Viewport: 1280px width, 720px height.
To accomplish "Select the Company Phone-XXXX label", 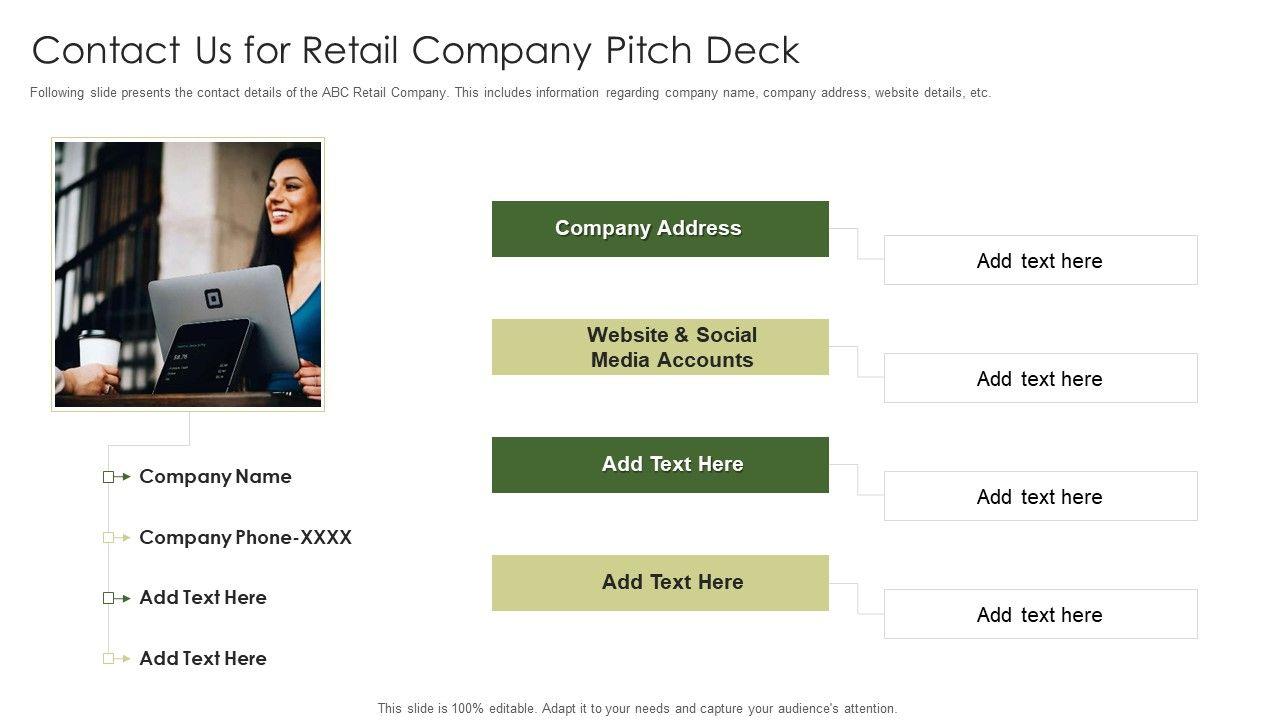I will pyautogui.click(x=245, y=538).
